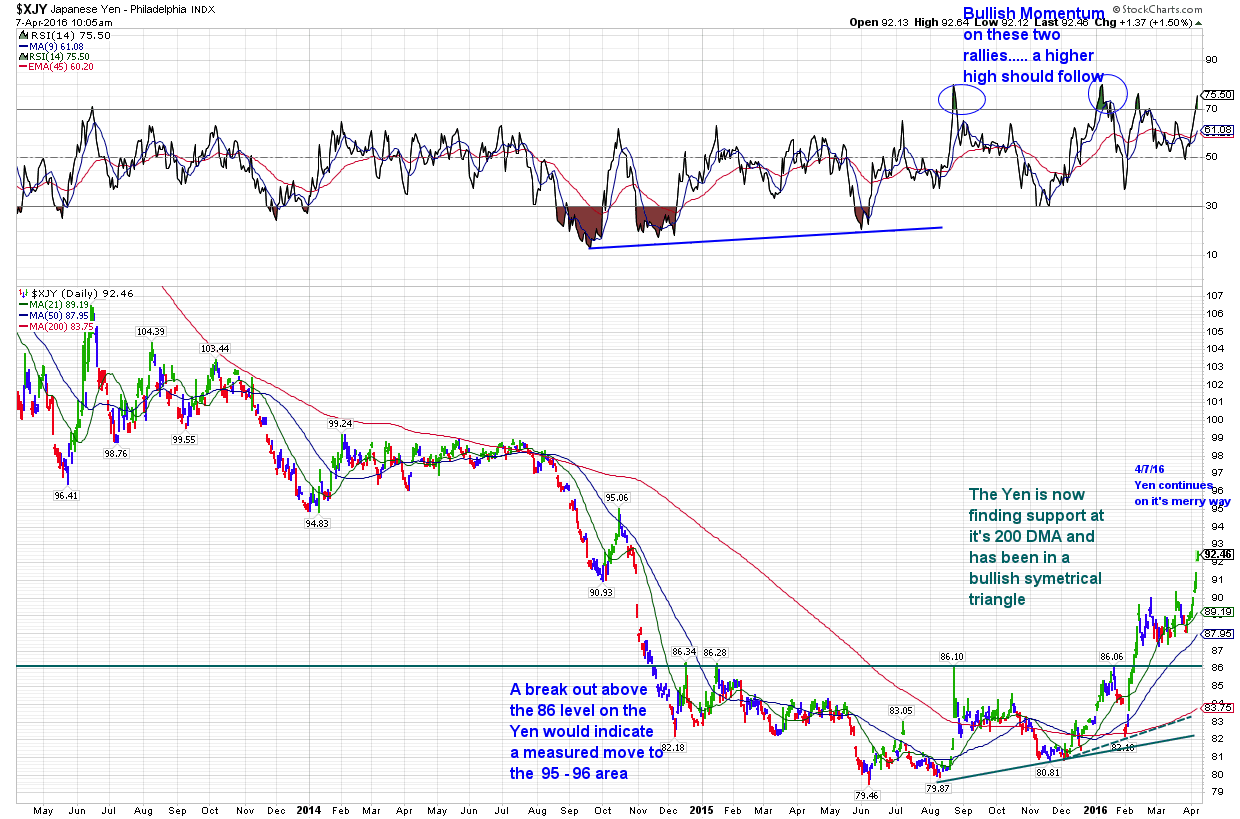Viewport: 1240px width, 819px height.
Task: Click "The Yen is now finding support" annotation
Action: click(1036, 547)
